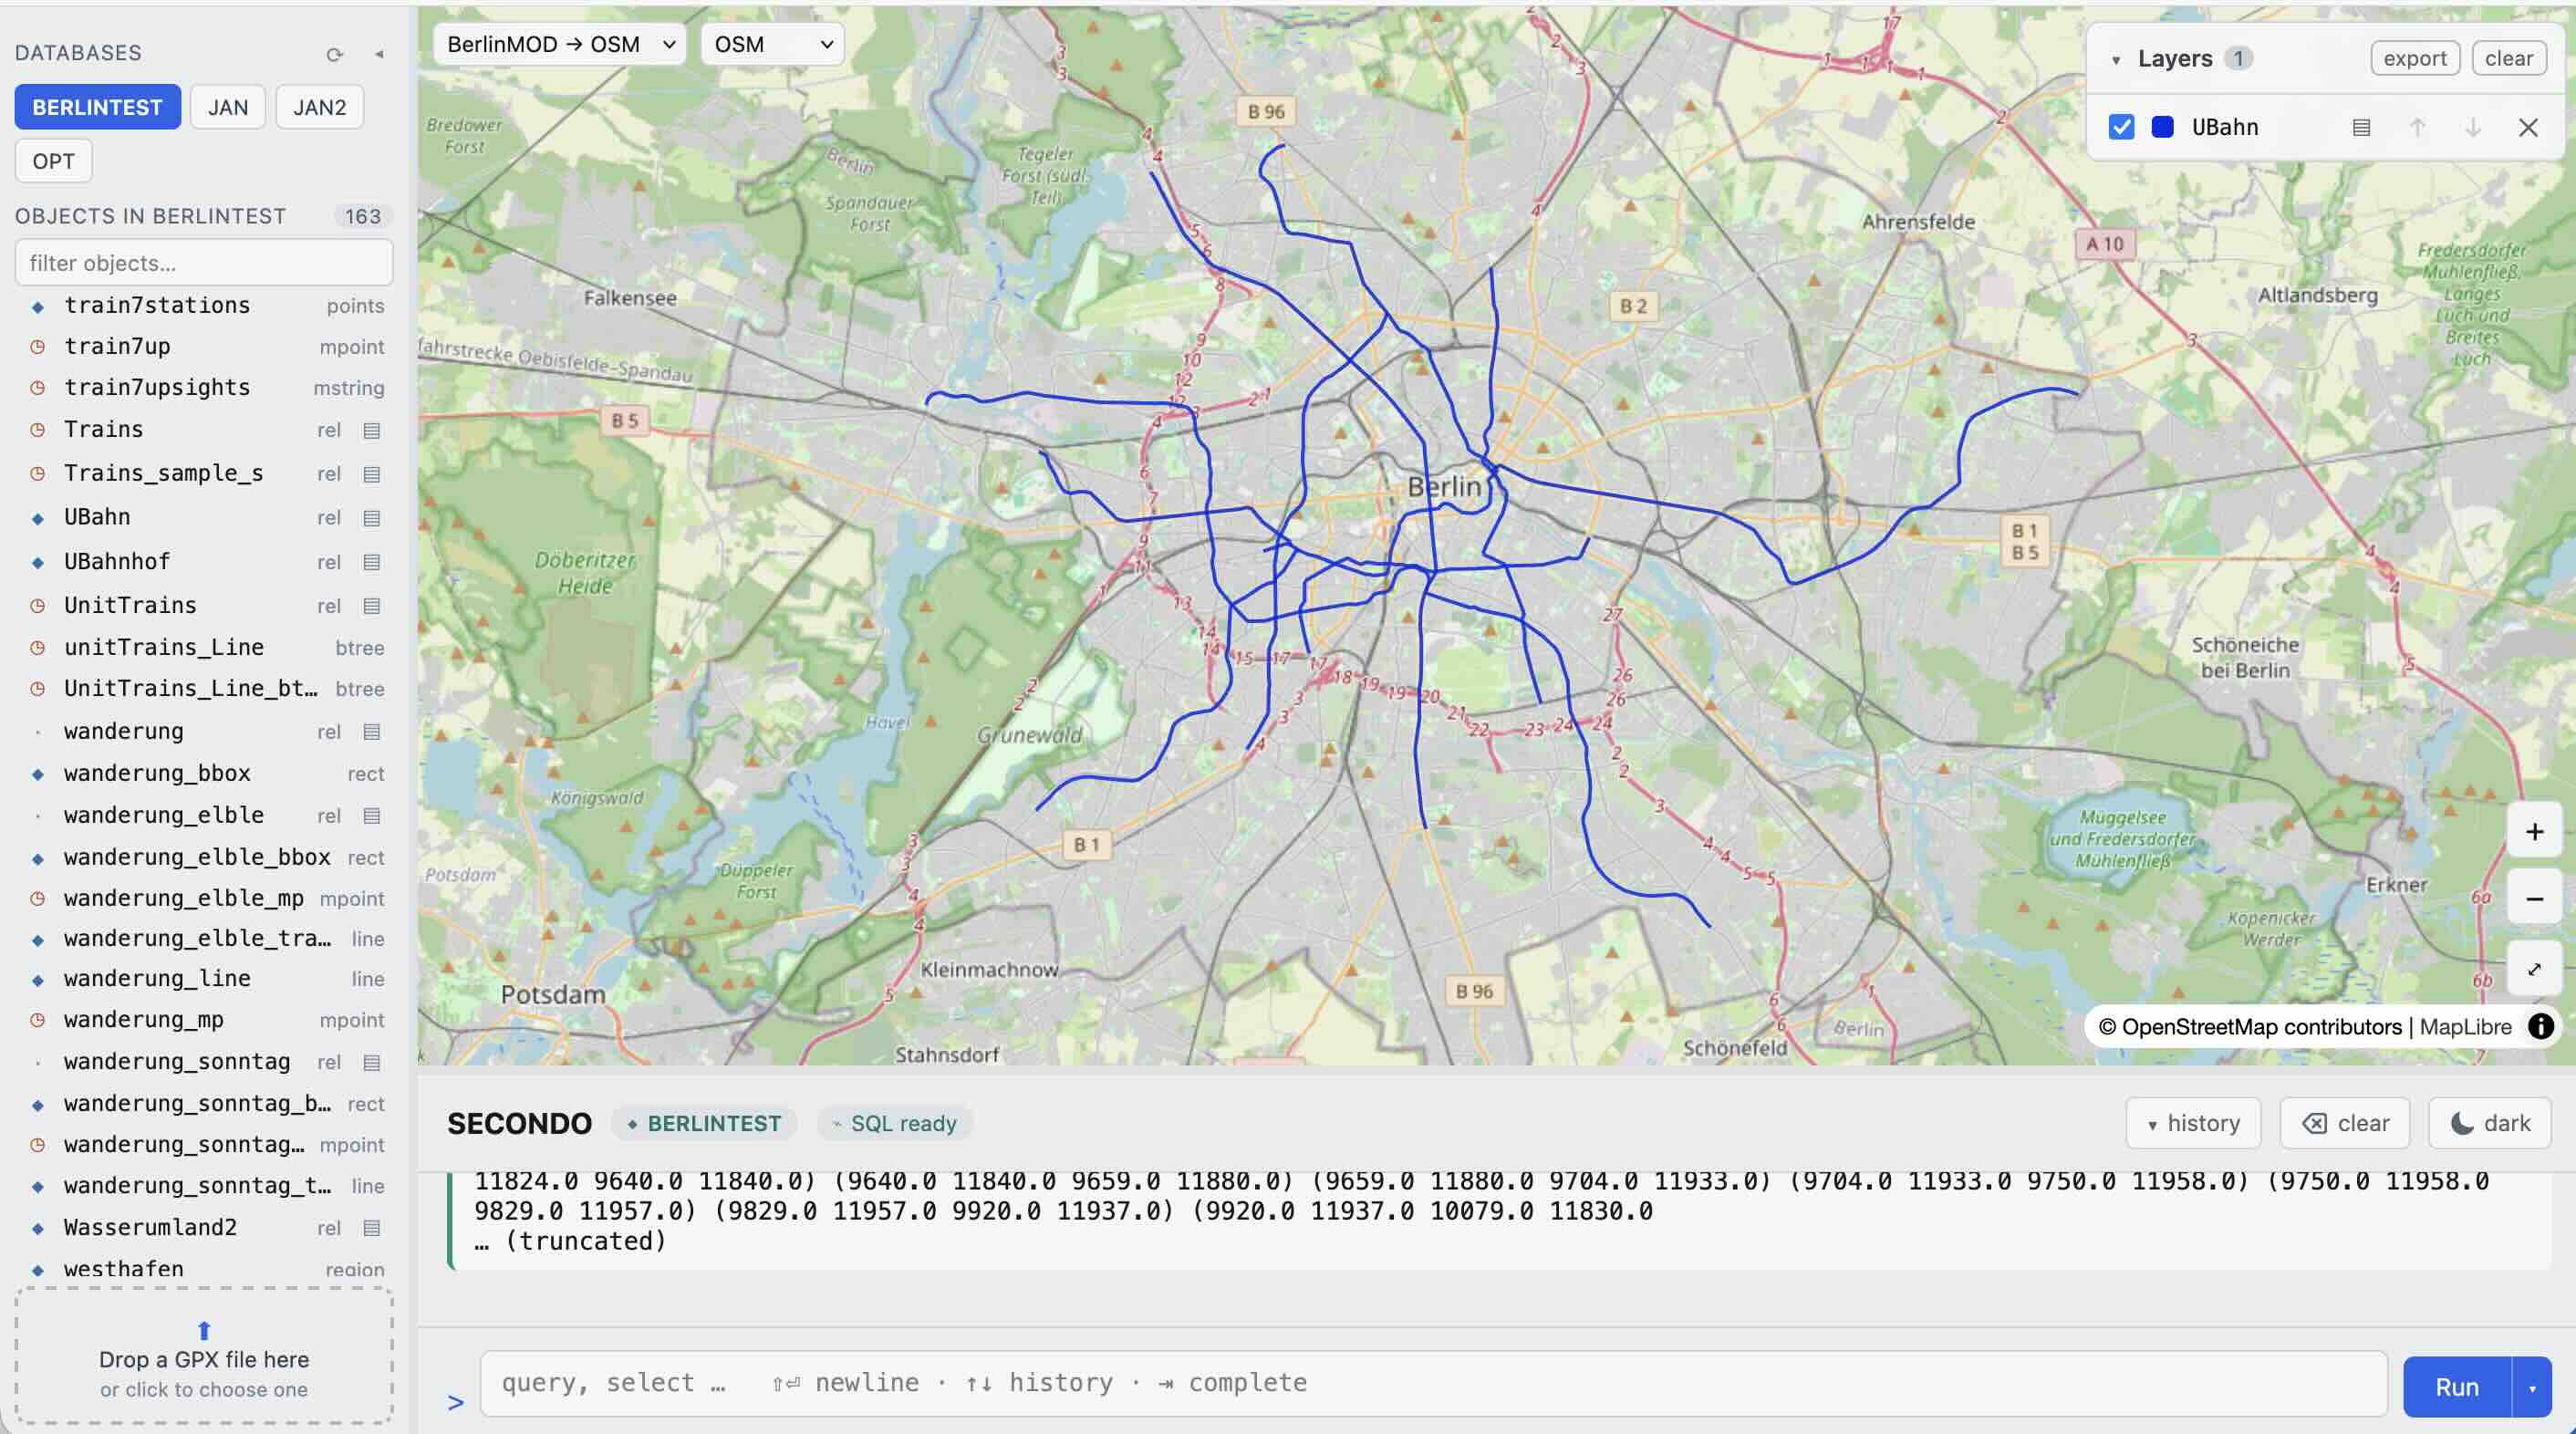Open the Run button options arrow
The width and height of the screenshot is (2576, 1434).
2532,1387
